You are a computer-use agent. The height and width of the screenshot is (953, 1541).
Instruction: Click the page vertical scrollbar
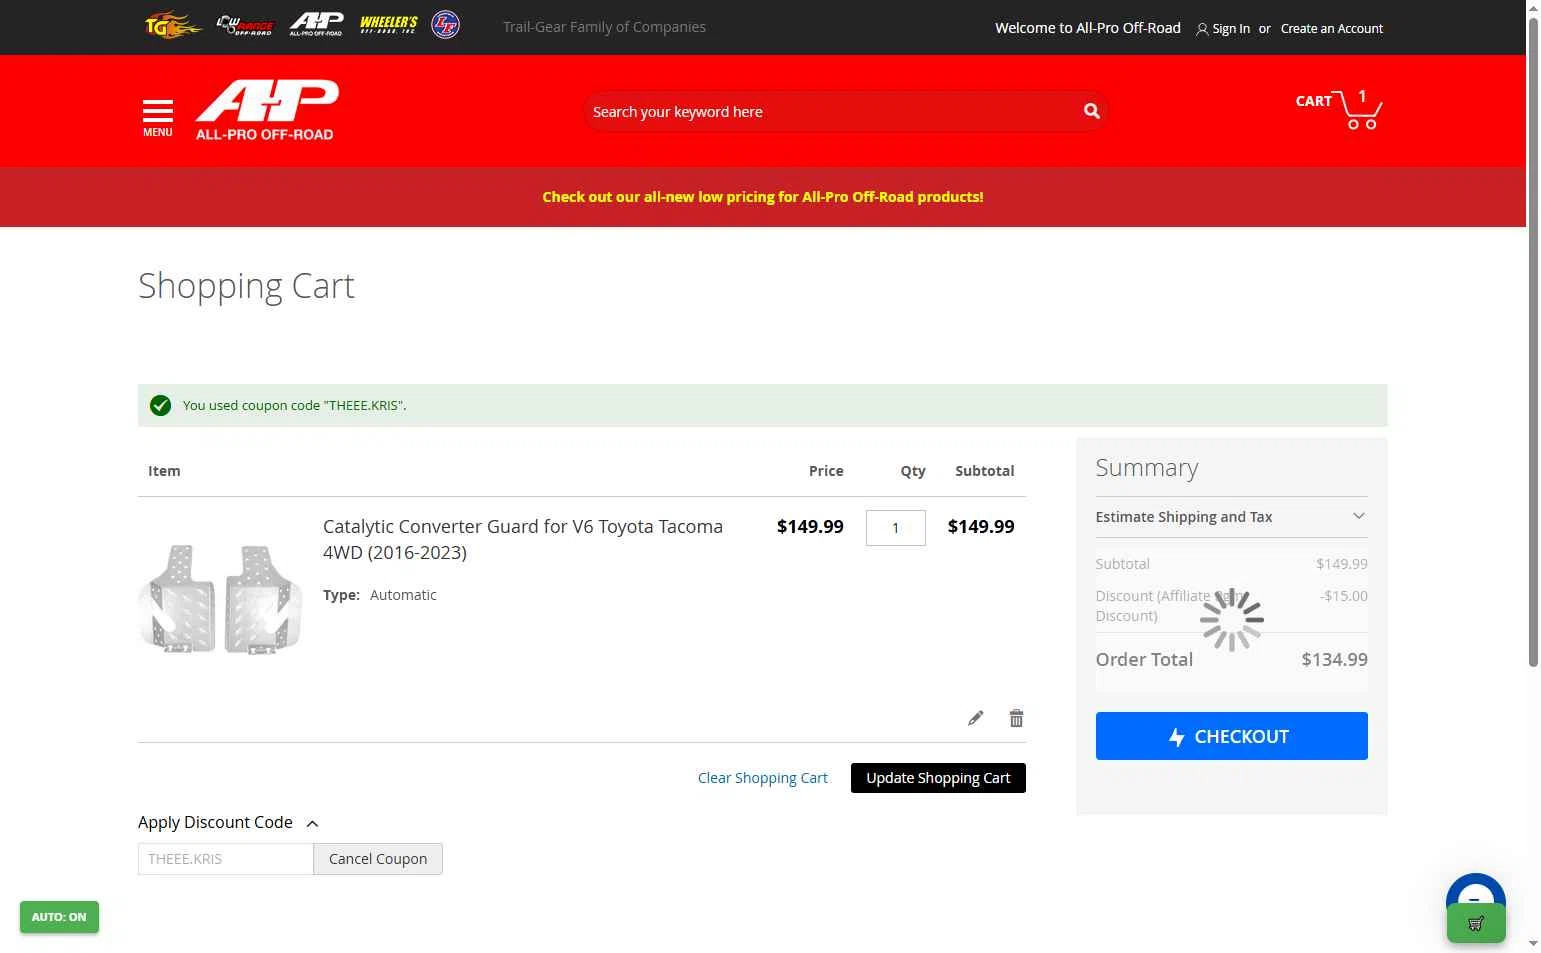tap(1533, 340)
